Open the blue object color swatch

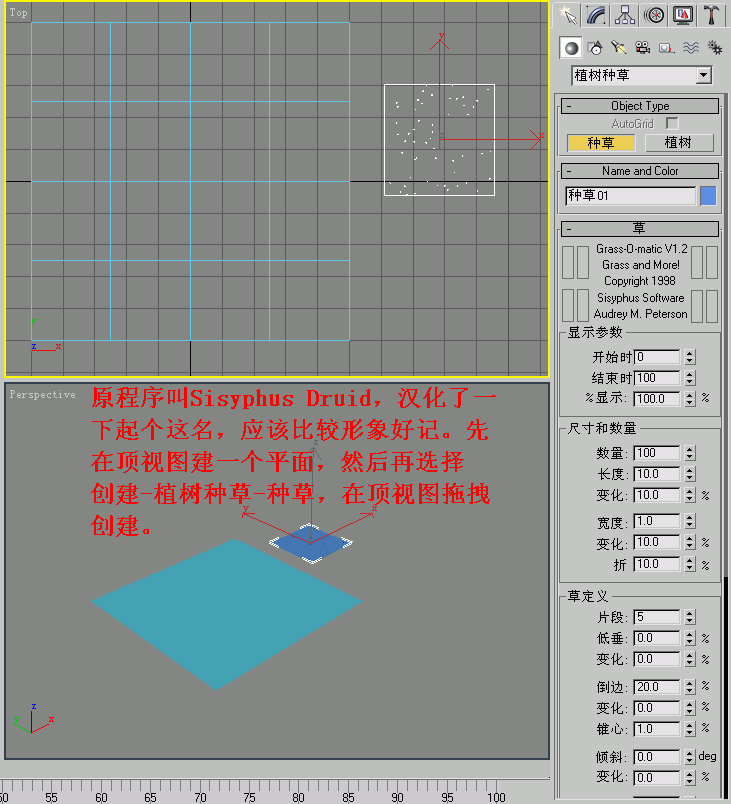coord(708,196)
